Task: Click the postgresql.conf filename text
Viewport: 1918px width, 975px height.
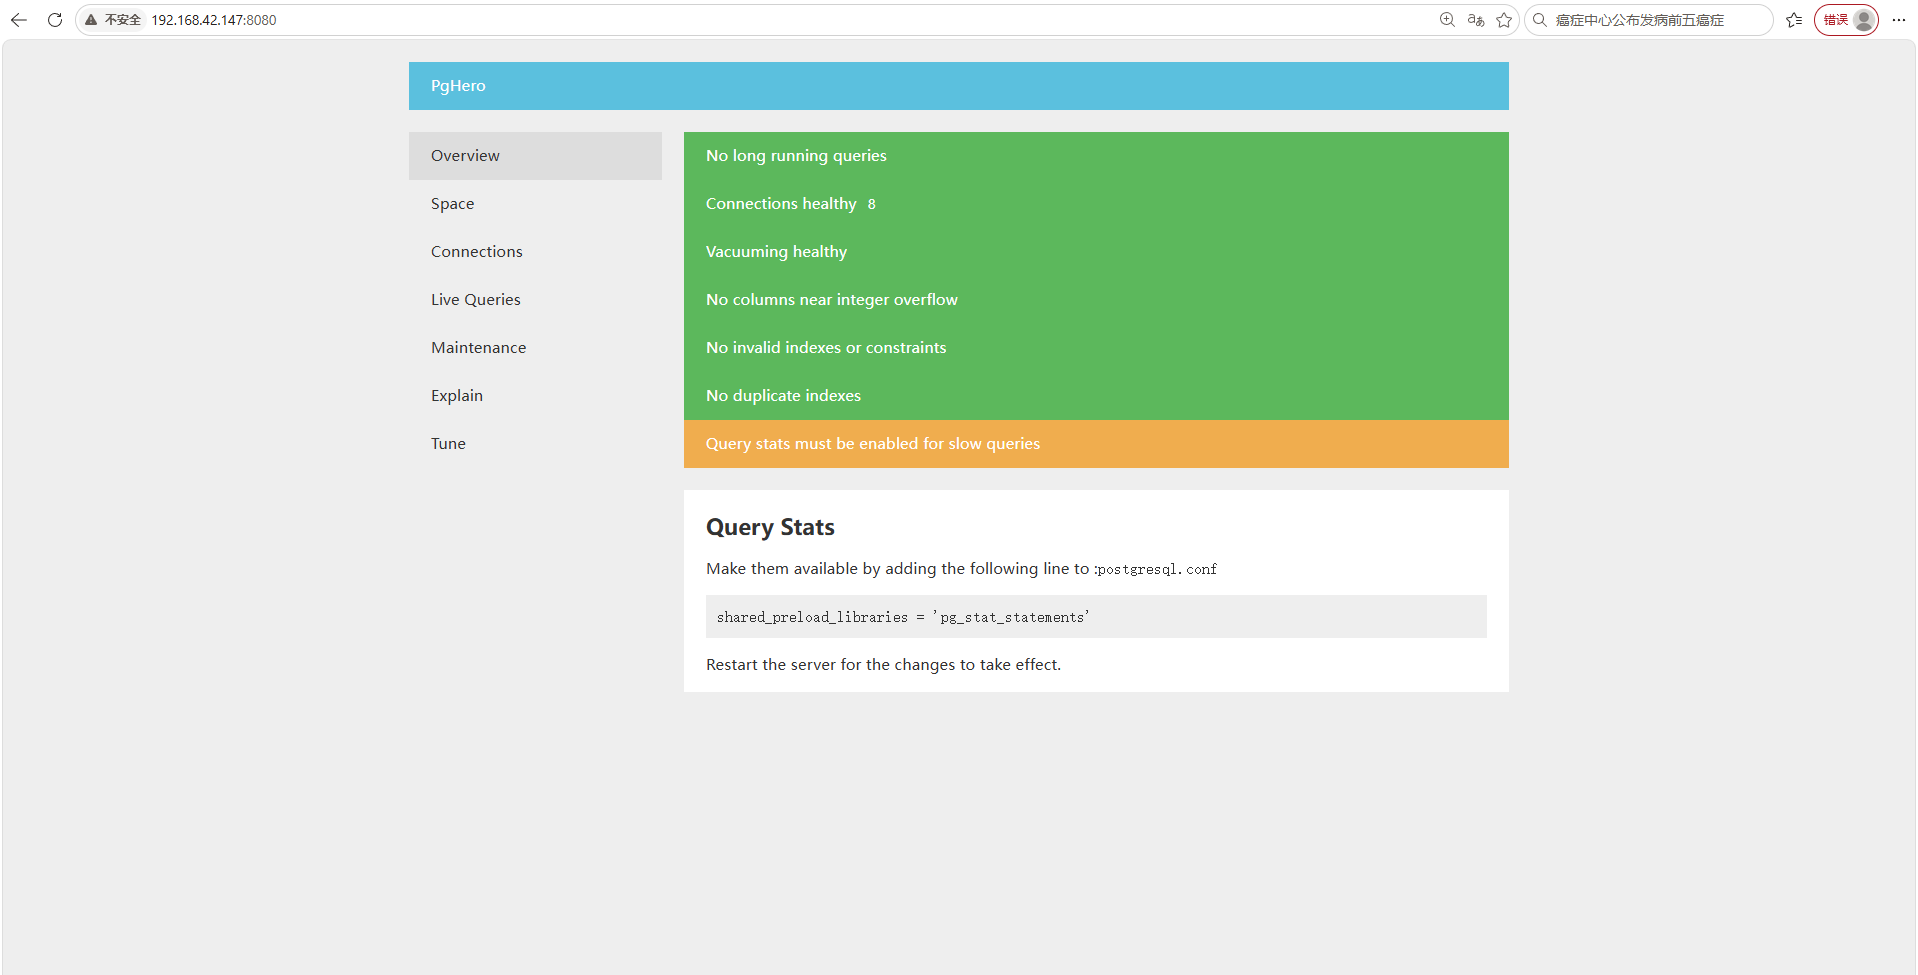Action: 1157,569
